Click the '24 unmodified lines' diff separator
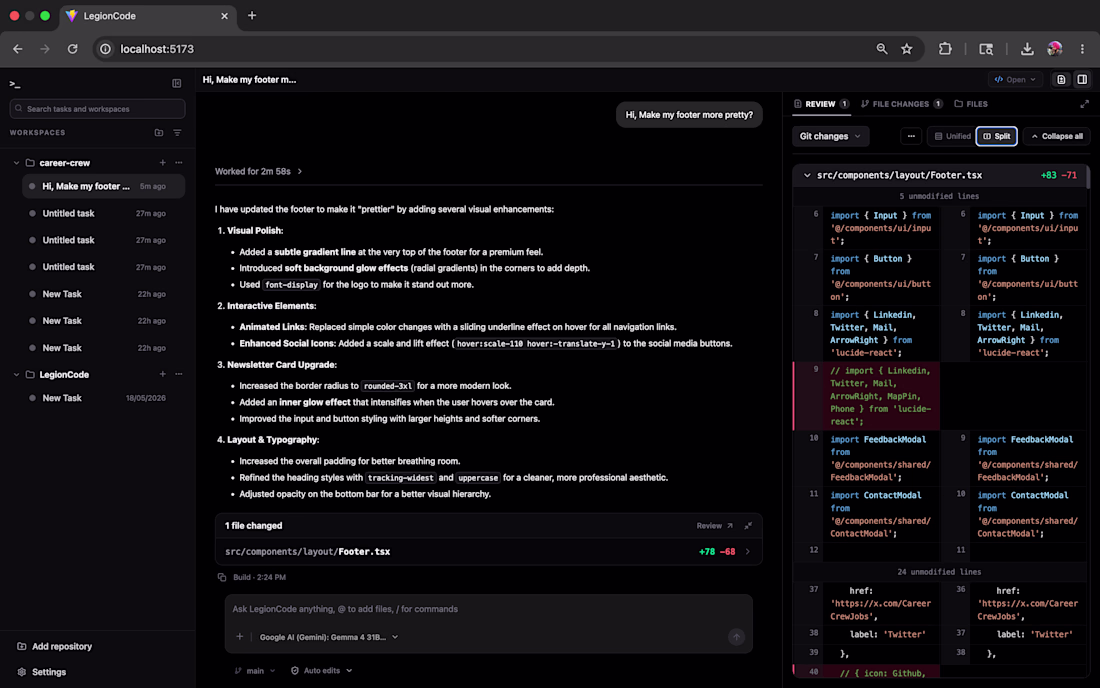 pos(939,572)
